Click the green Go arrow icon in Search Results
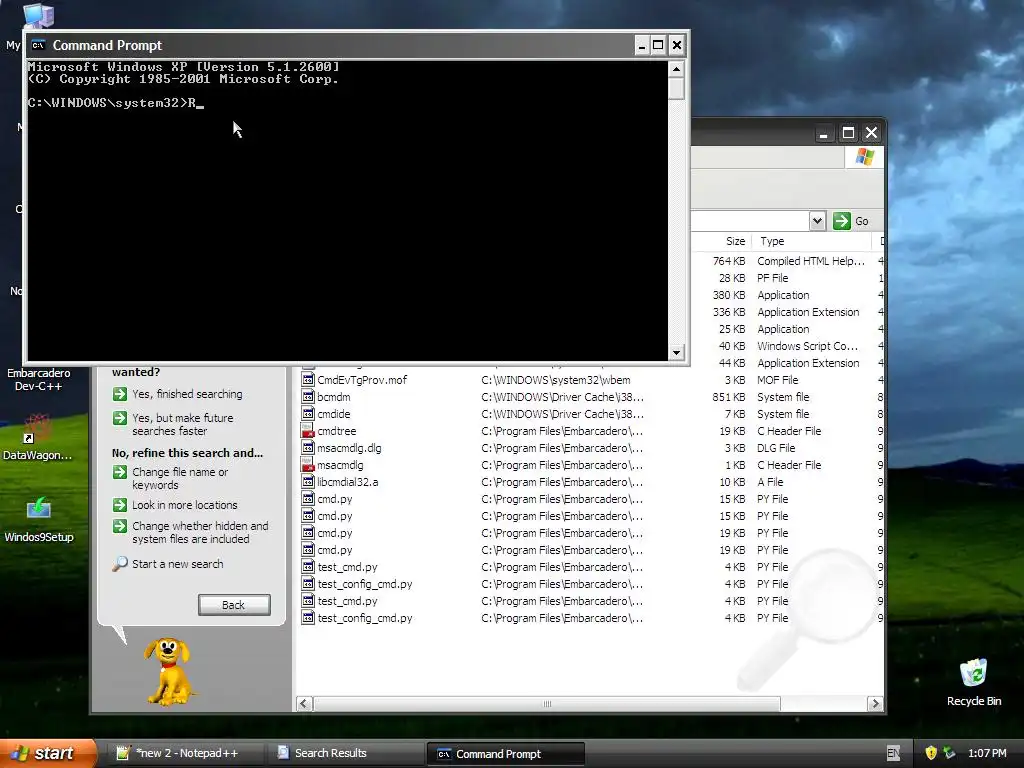 coord(842,221)
